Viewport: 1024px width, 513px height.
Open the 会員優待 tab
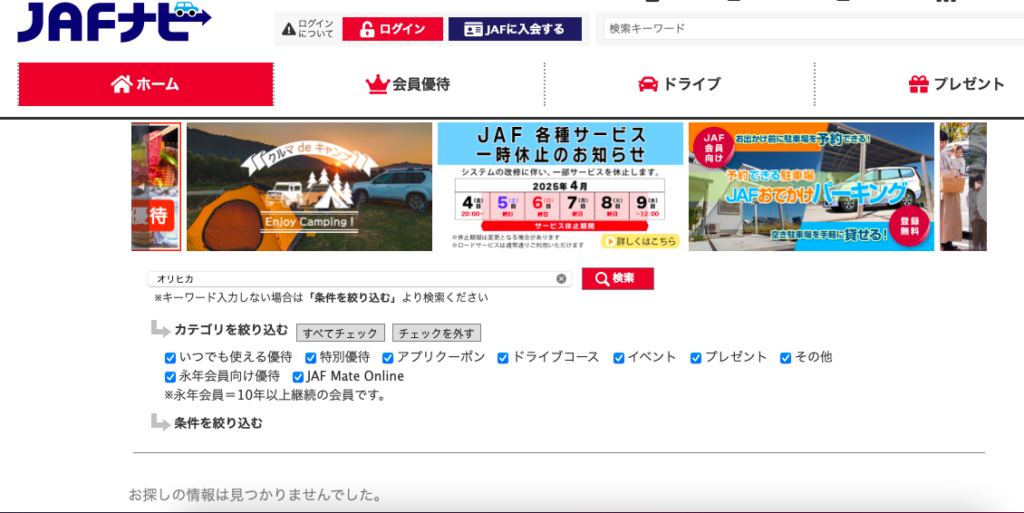coord(408,84)
